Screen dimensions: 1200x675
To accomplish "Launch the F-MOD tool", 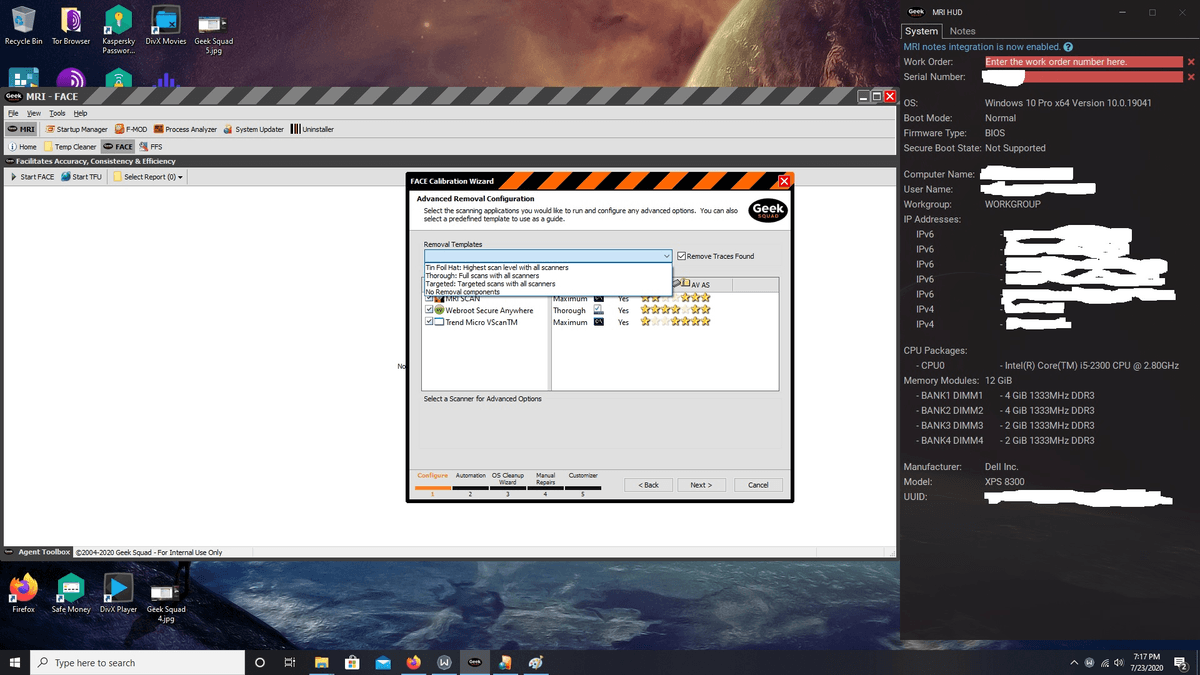I will (131, 129).
